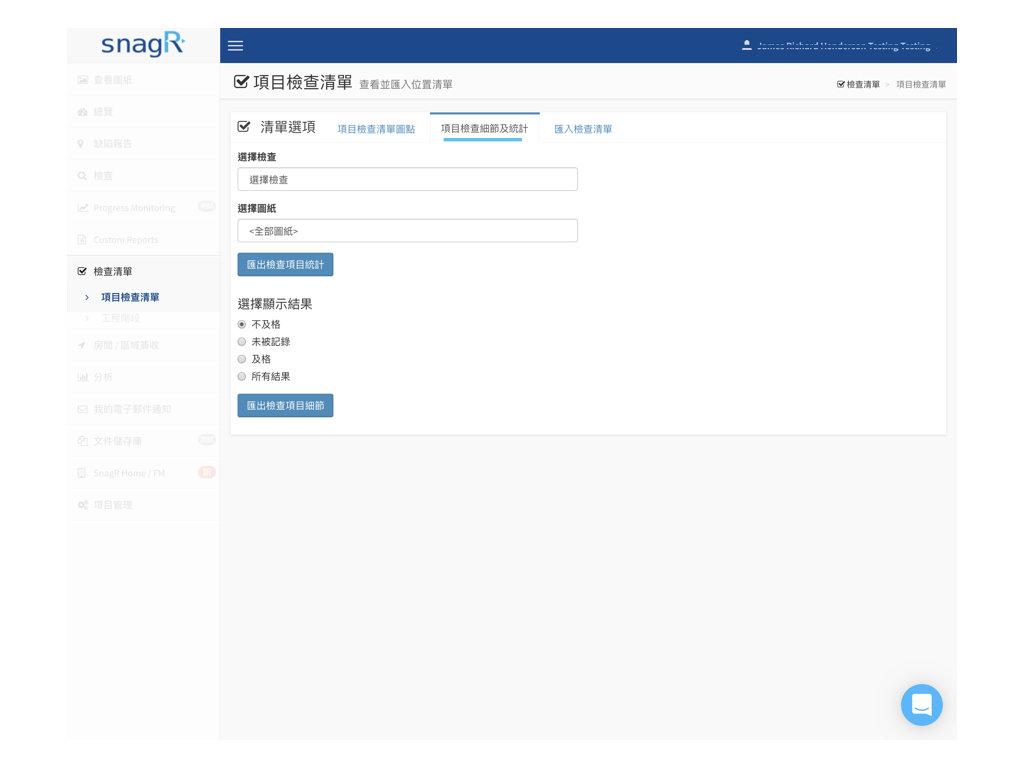Open the 選擇檢查 dropdown field
Screen dimensions: 1024x768
point(408,180)
